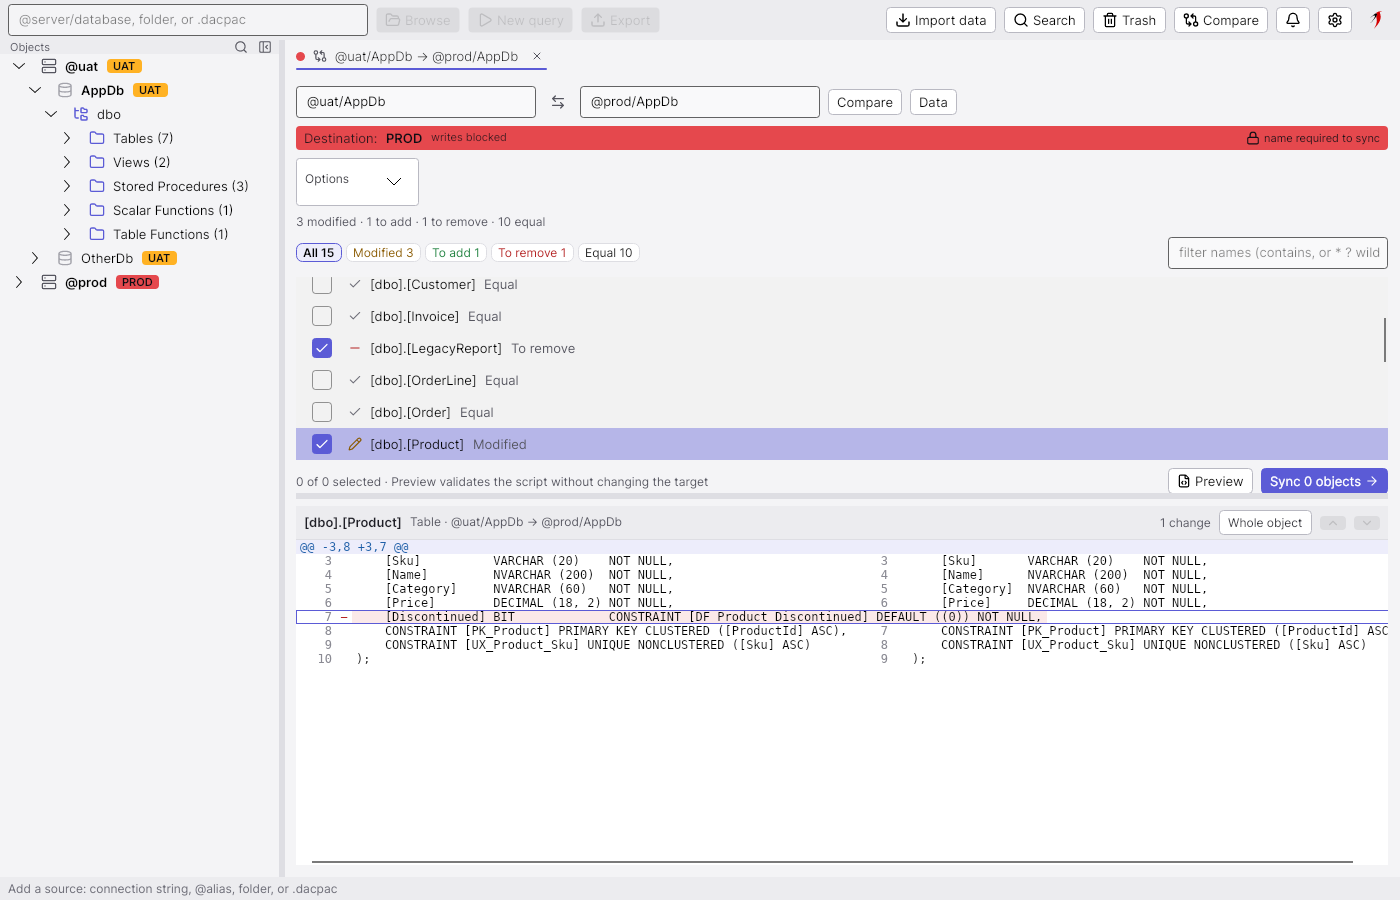The height and width of the screenshot is (900, 1400).
Task: Check the [dbo].[Order] checkbox
Action: [x=322, y=412]
